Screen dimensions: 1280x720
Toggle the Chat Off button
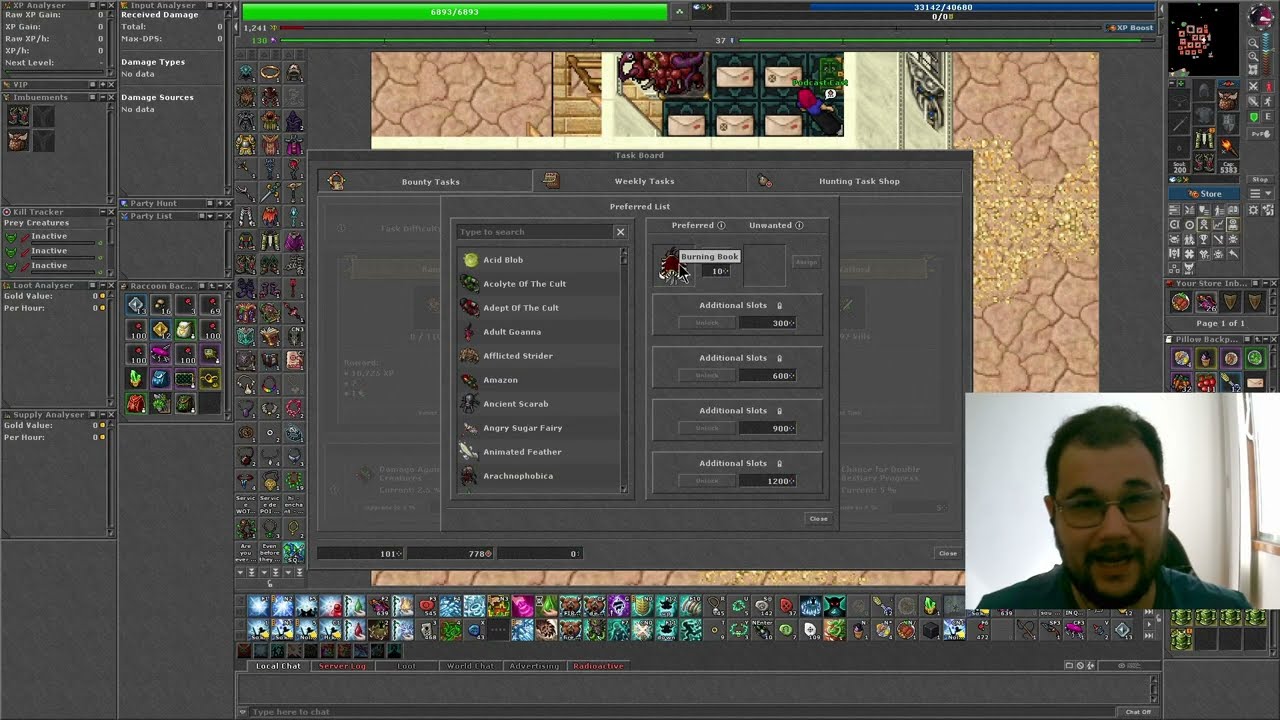[1138, 712]
